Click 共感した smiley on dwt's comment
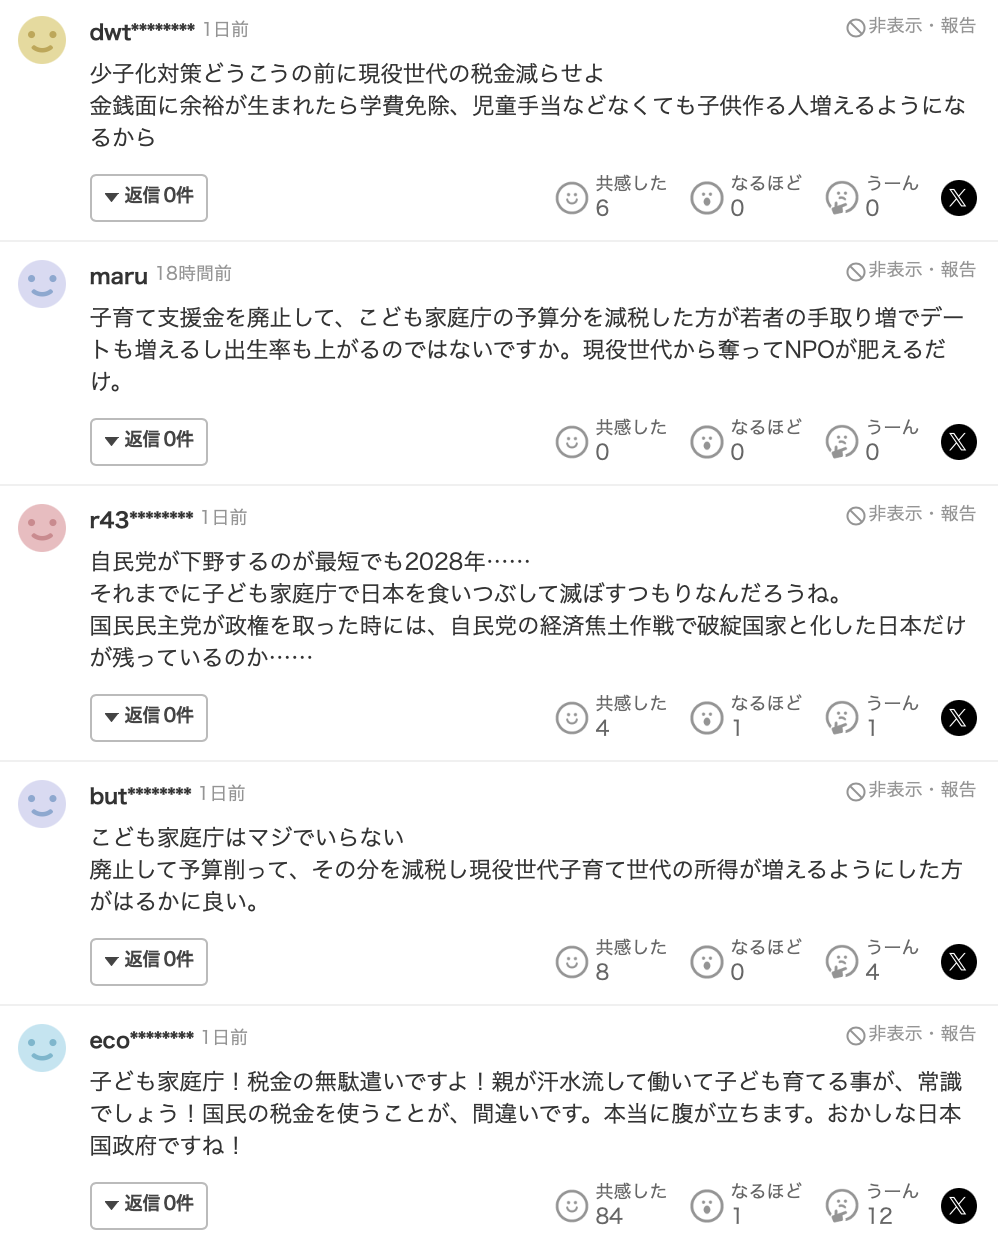Screen dimensions: 998x1248 [x=571, y=198]
